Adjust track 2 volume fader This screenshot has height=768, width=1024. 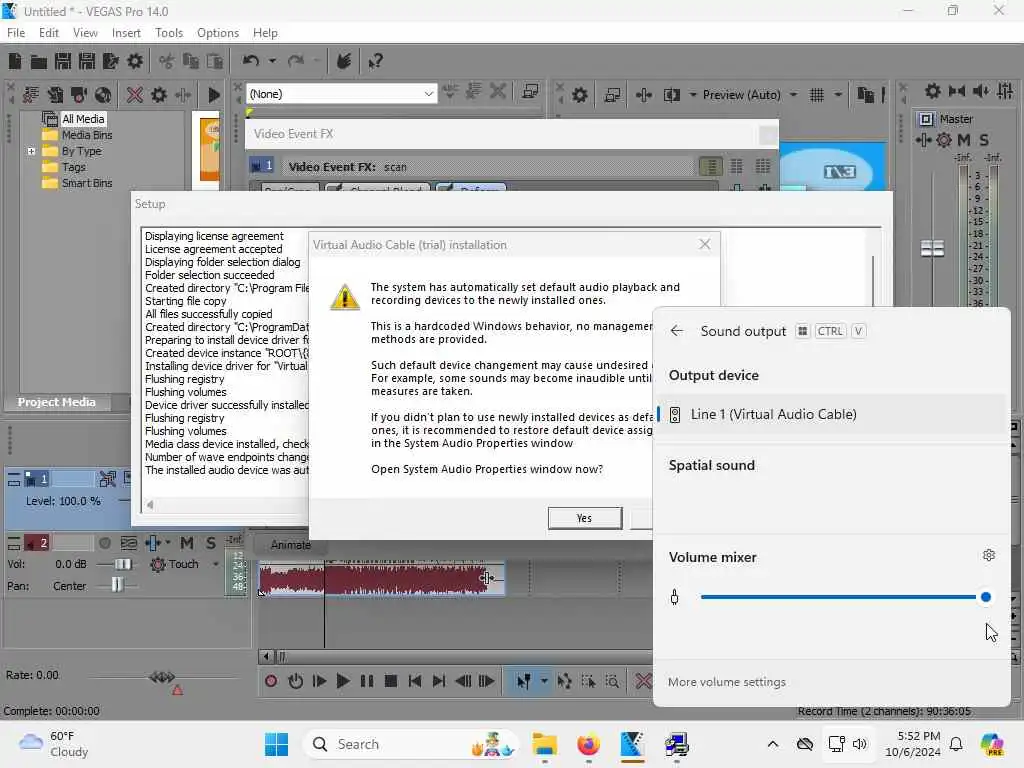[x=123, y=564]
